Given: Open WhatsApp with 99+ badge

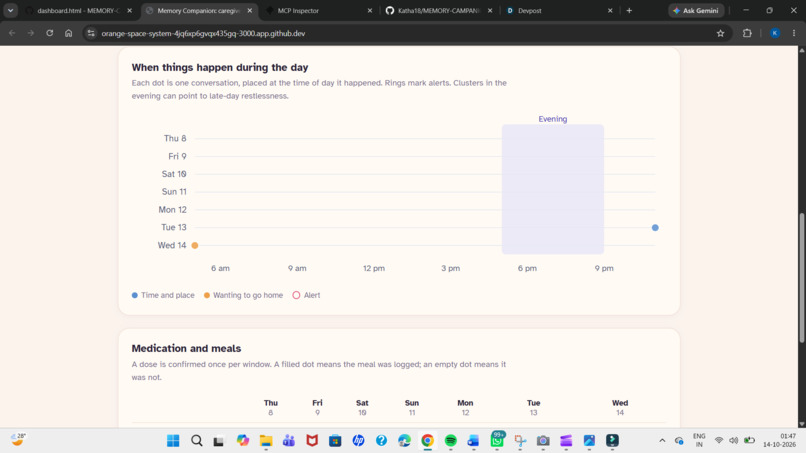Looking at the screenshot, I should coord(497,440).
